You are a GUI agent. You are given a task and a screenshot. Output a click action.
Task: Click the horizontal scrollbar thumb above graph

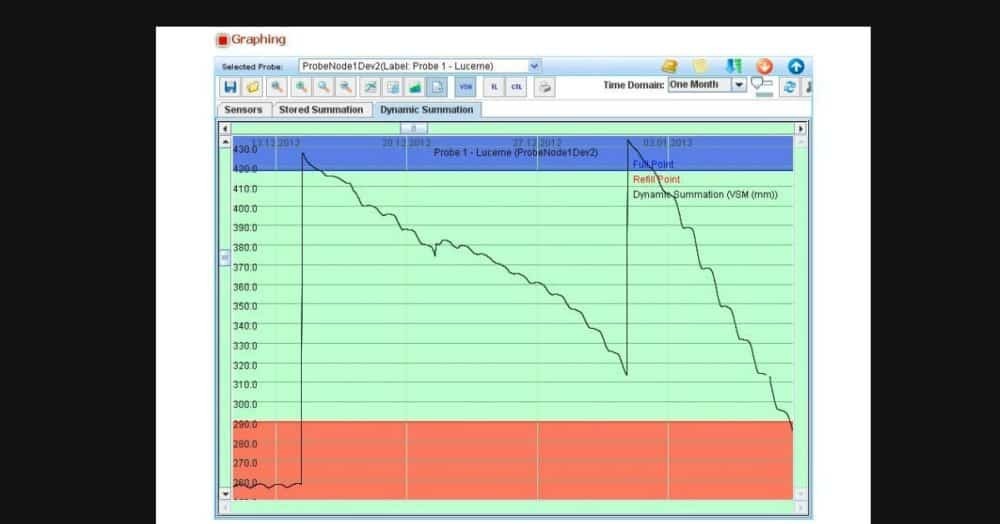tap(414, 128)
